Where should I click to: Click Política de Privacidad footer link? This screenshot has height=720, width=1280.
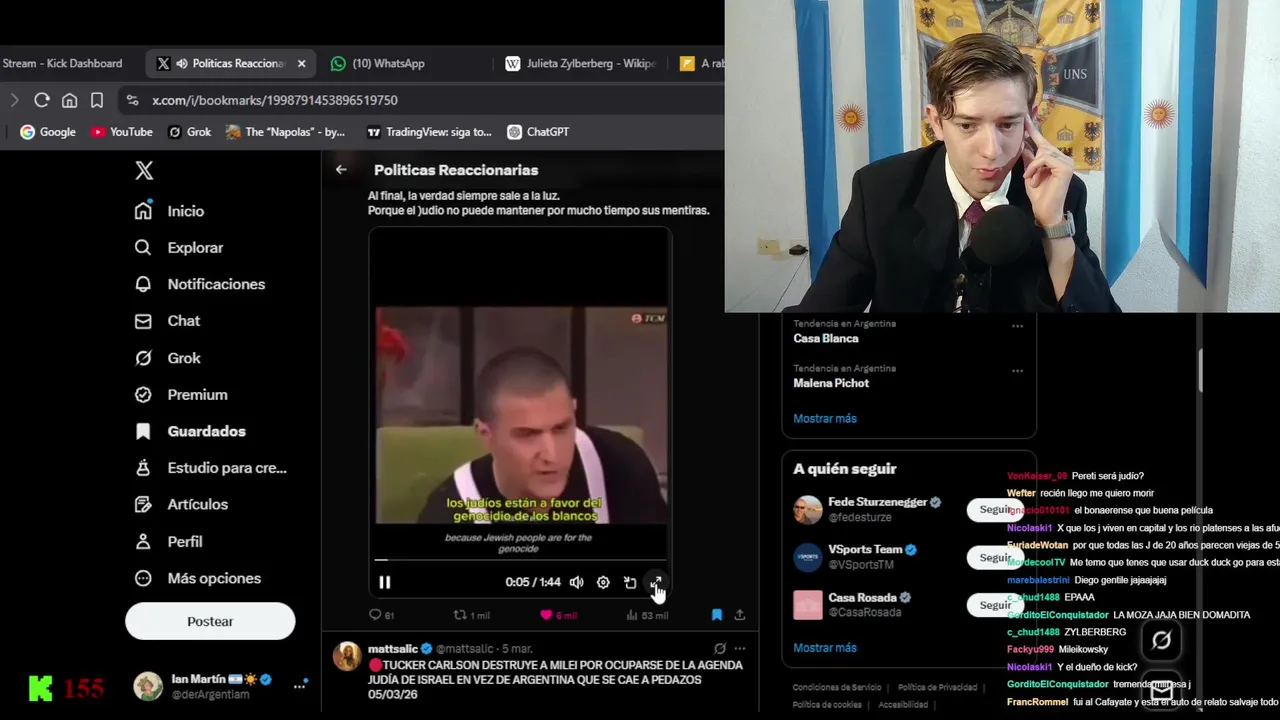click(937, 687)
